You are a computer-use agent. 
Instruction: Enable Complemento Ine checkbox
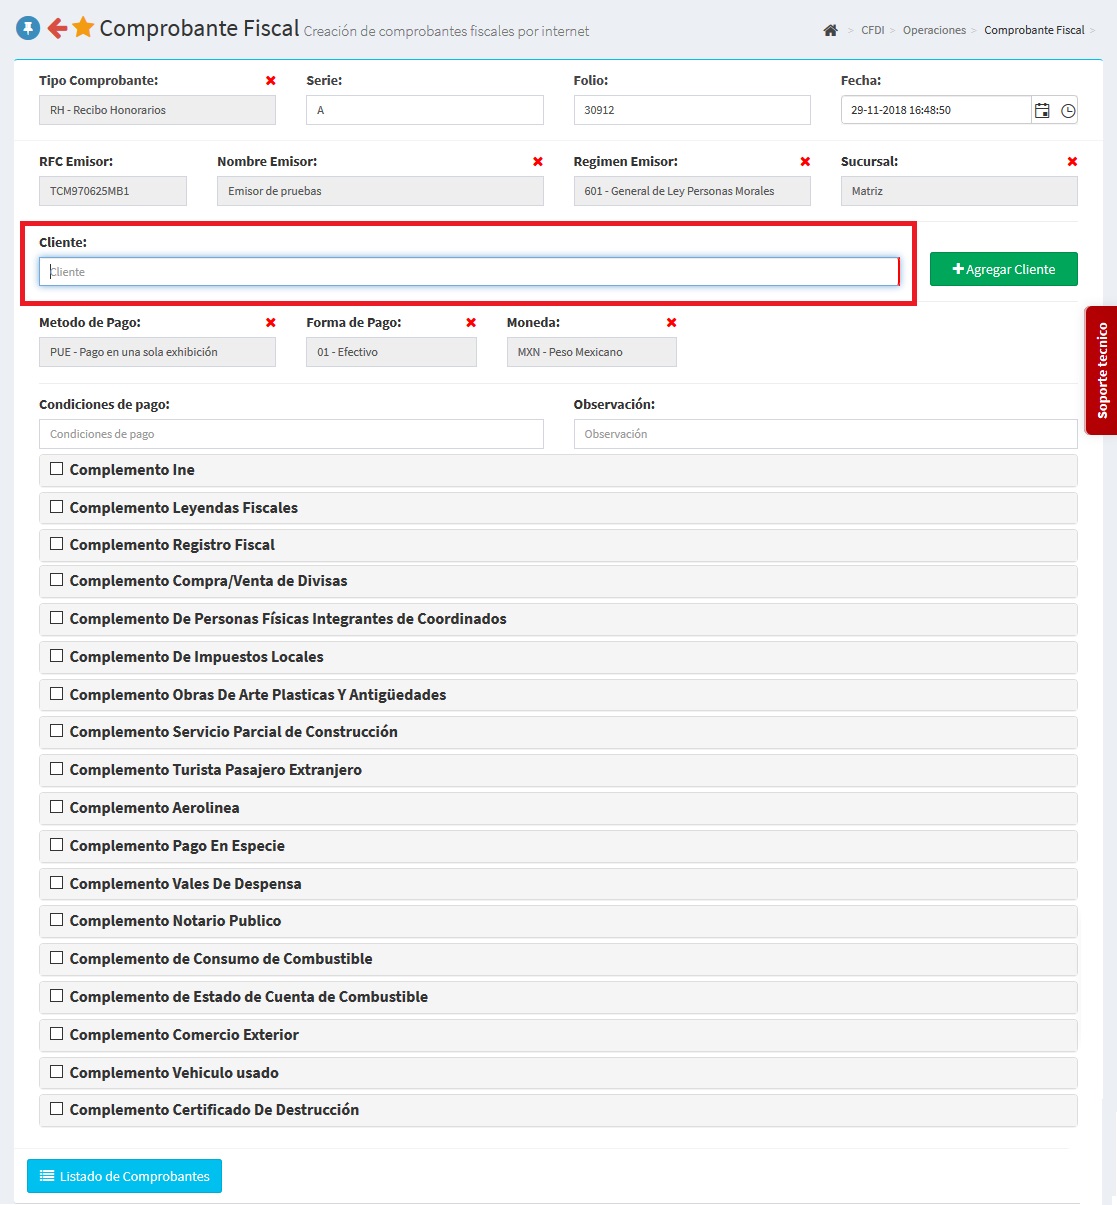[x=57, y=469]
